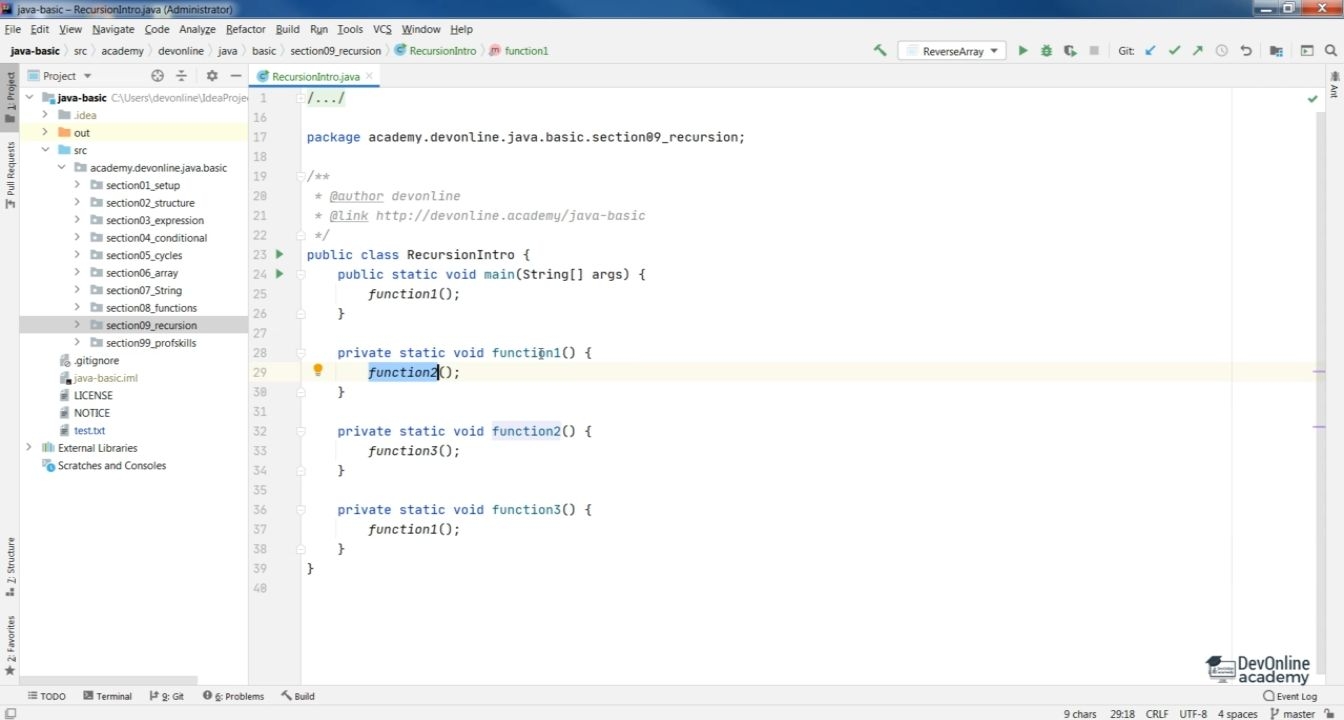Collapse the Javadoc comment at line 19
Screen dimensions: 1344x720
coord(300,176)
